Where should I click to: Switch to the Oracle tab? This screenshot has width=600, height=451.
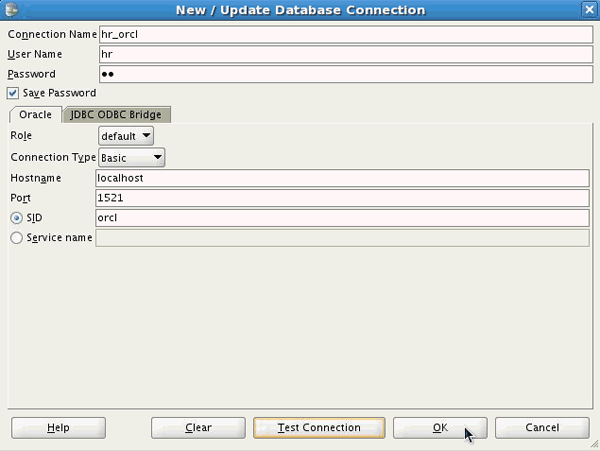(35, 115)
